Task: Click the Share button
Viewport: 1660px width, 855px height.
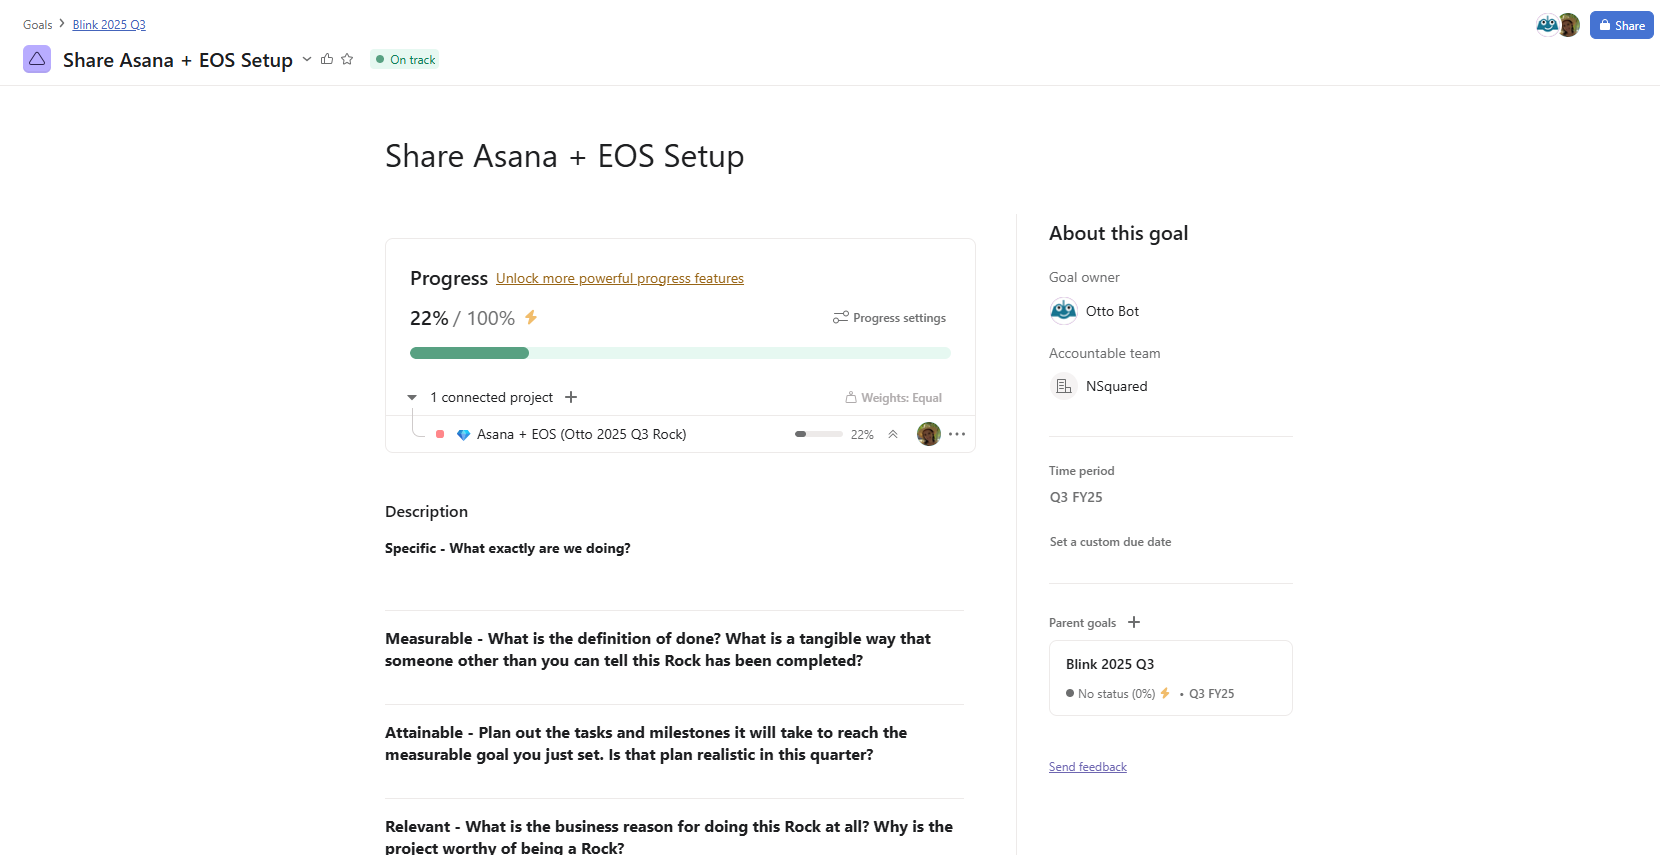Action: [1621, 25]
